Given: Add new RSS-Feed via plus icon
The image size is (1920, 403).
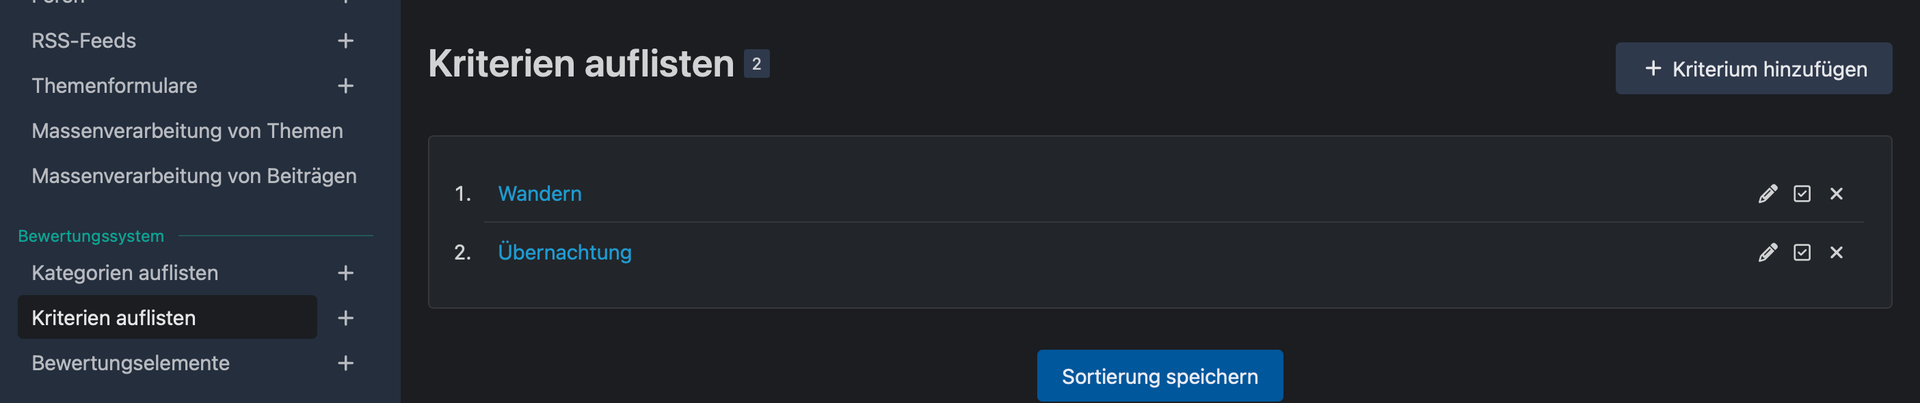Looking at the screenshot, I should tap(346, 41).
